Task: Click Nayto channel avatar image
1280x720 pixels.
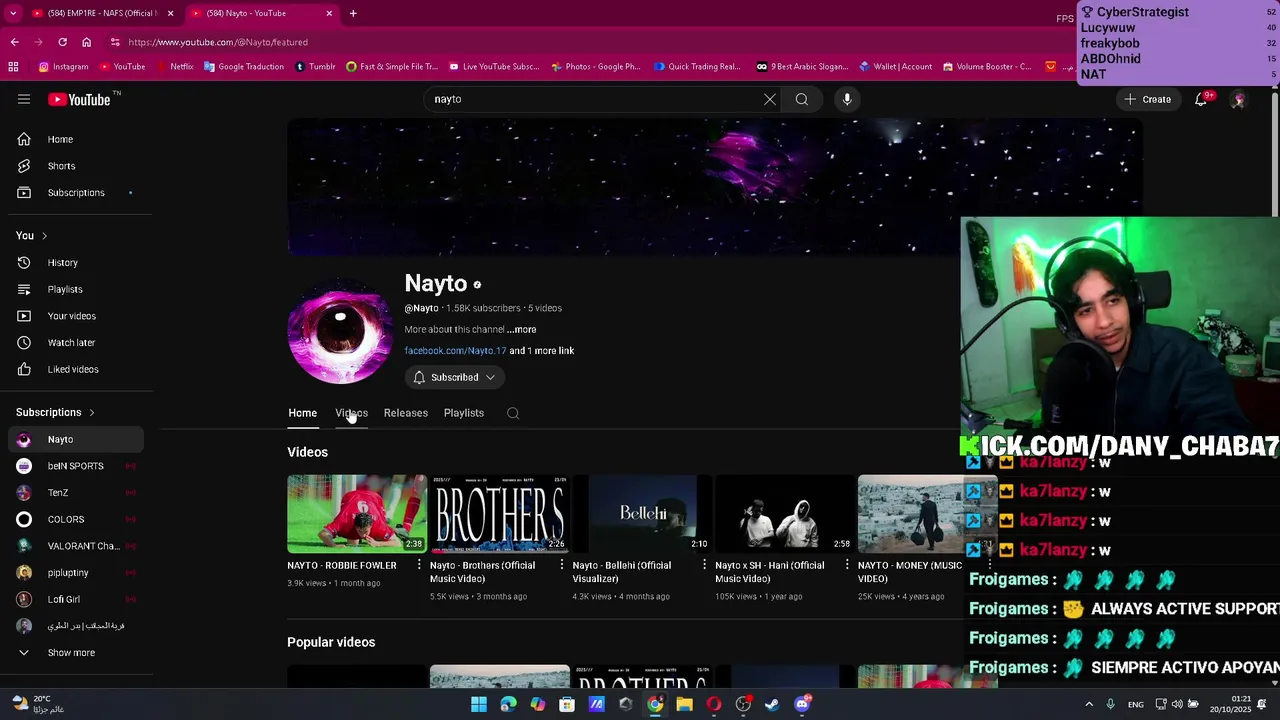Action: point(340,333)
